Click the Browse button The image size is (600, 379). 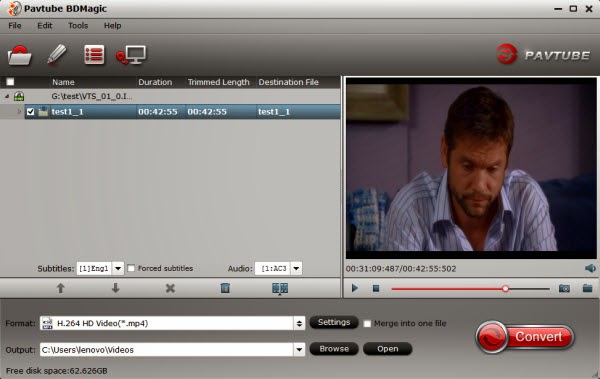tap(334, 349)
